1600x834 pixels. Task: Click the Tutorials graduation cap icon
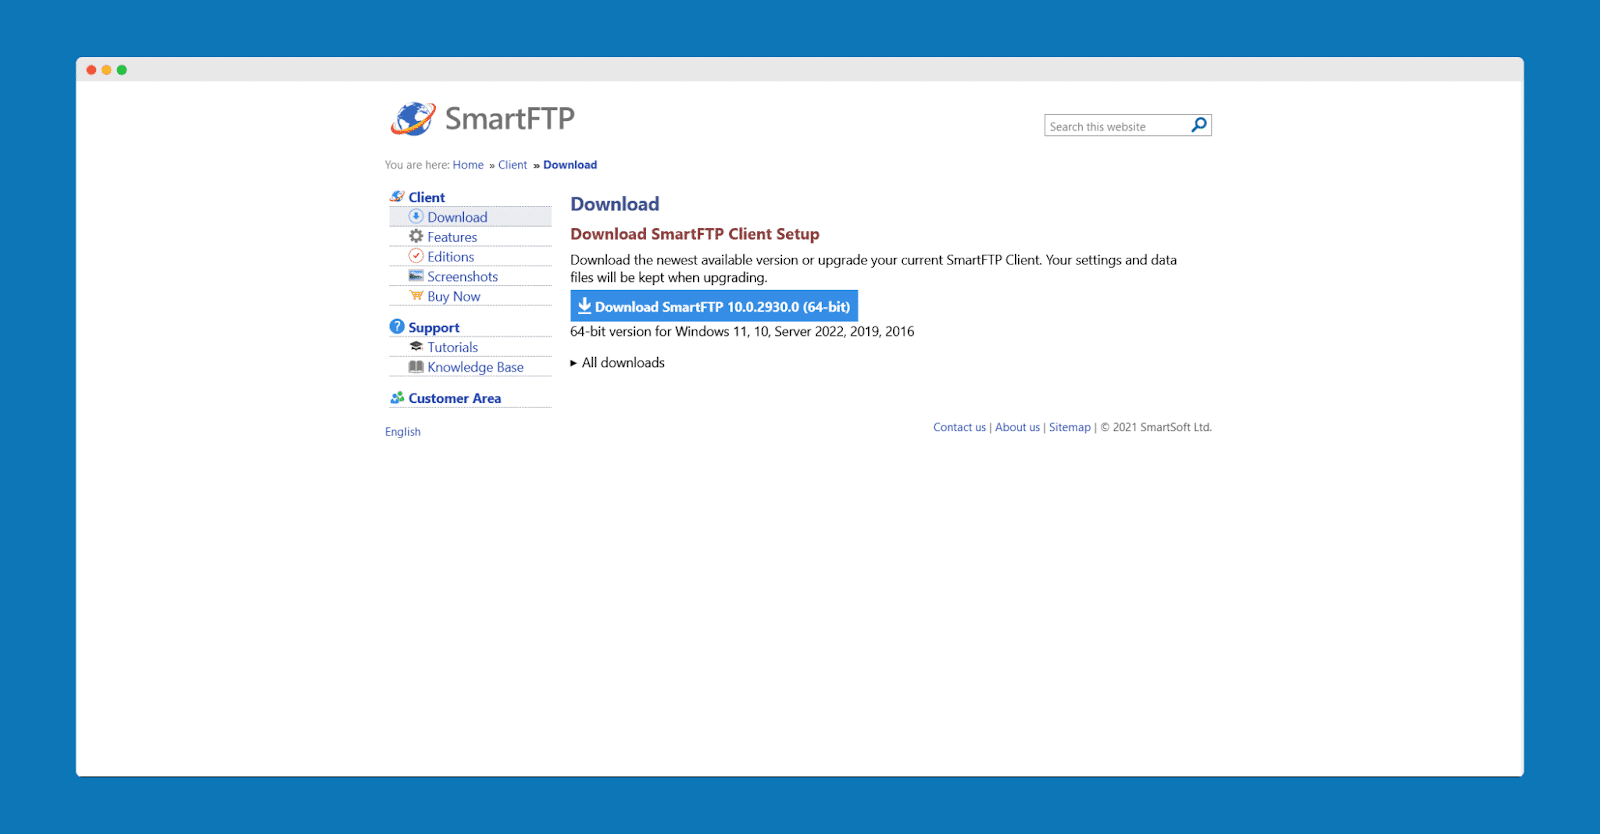(x=416, y=346)
